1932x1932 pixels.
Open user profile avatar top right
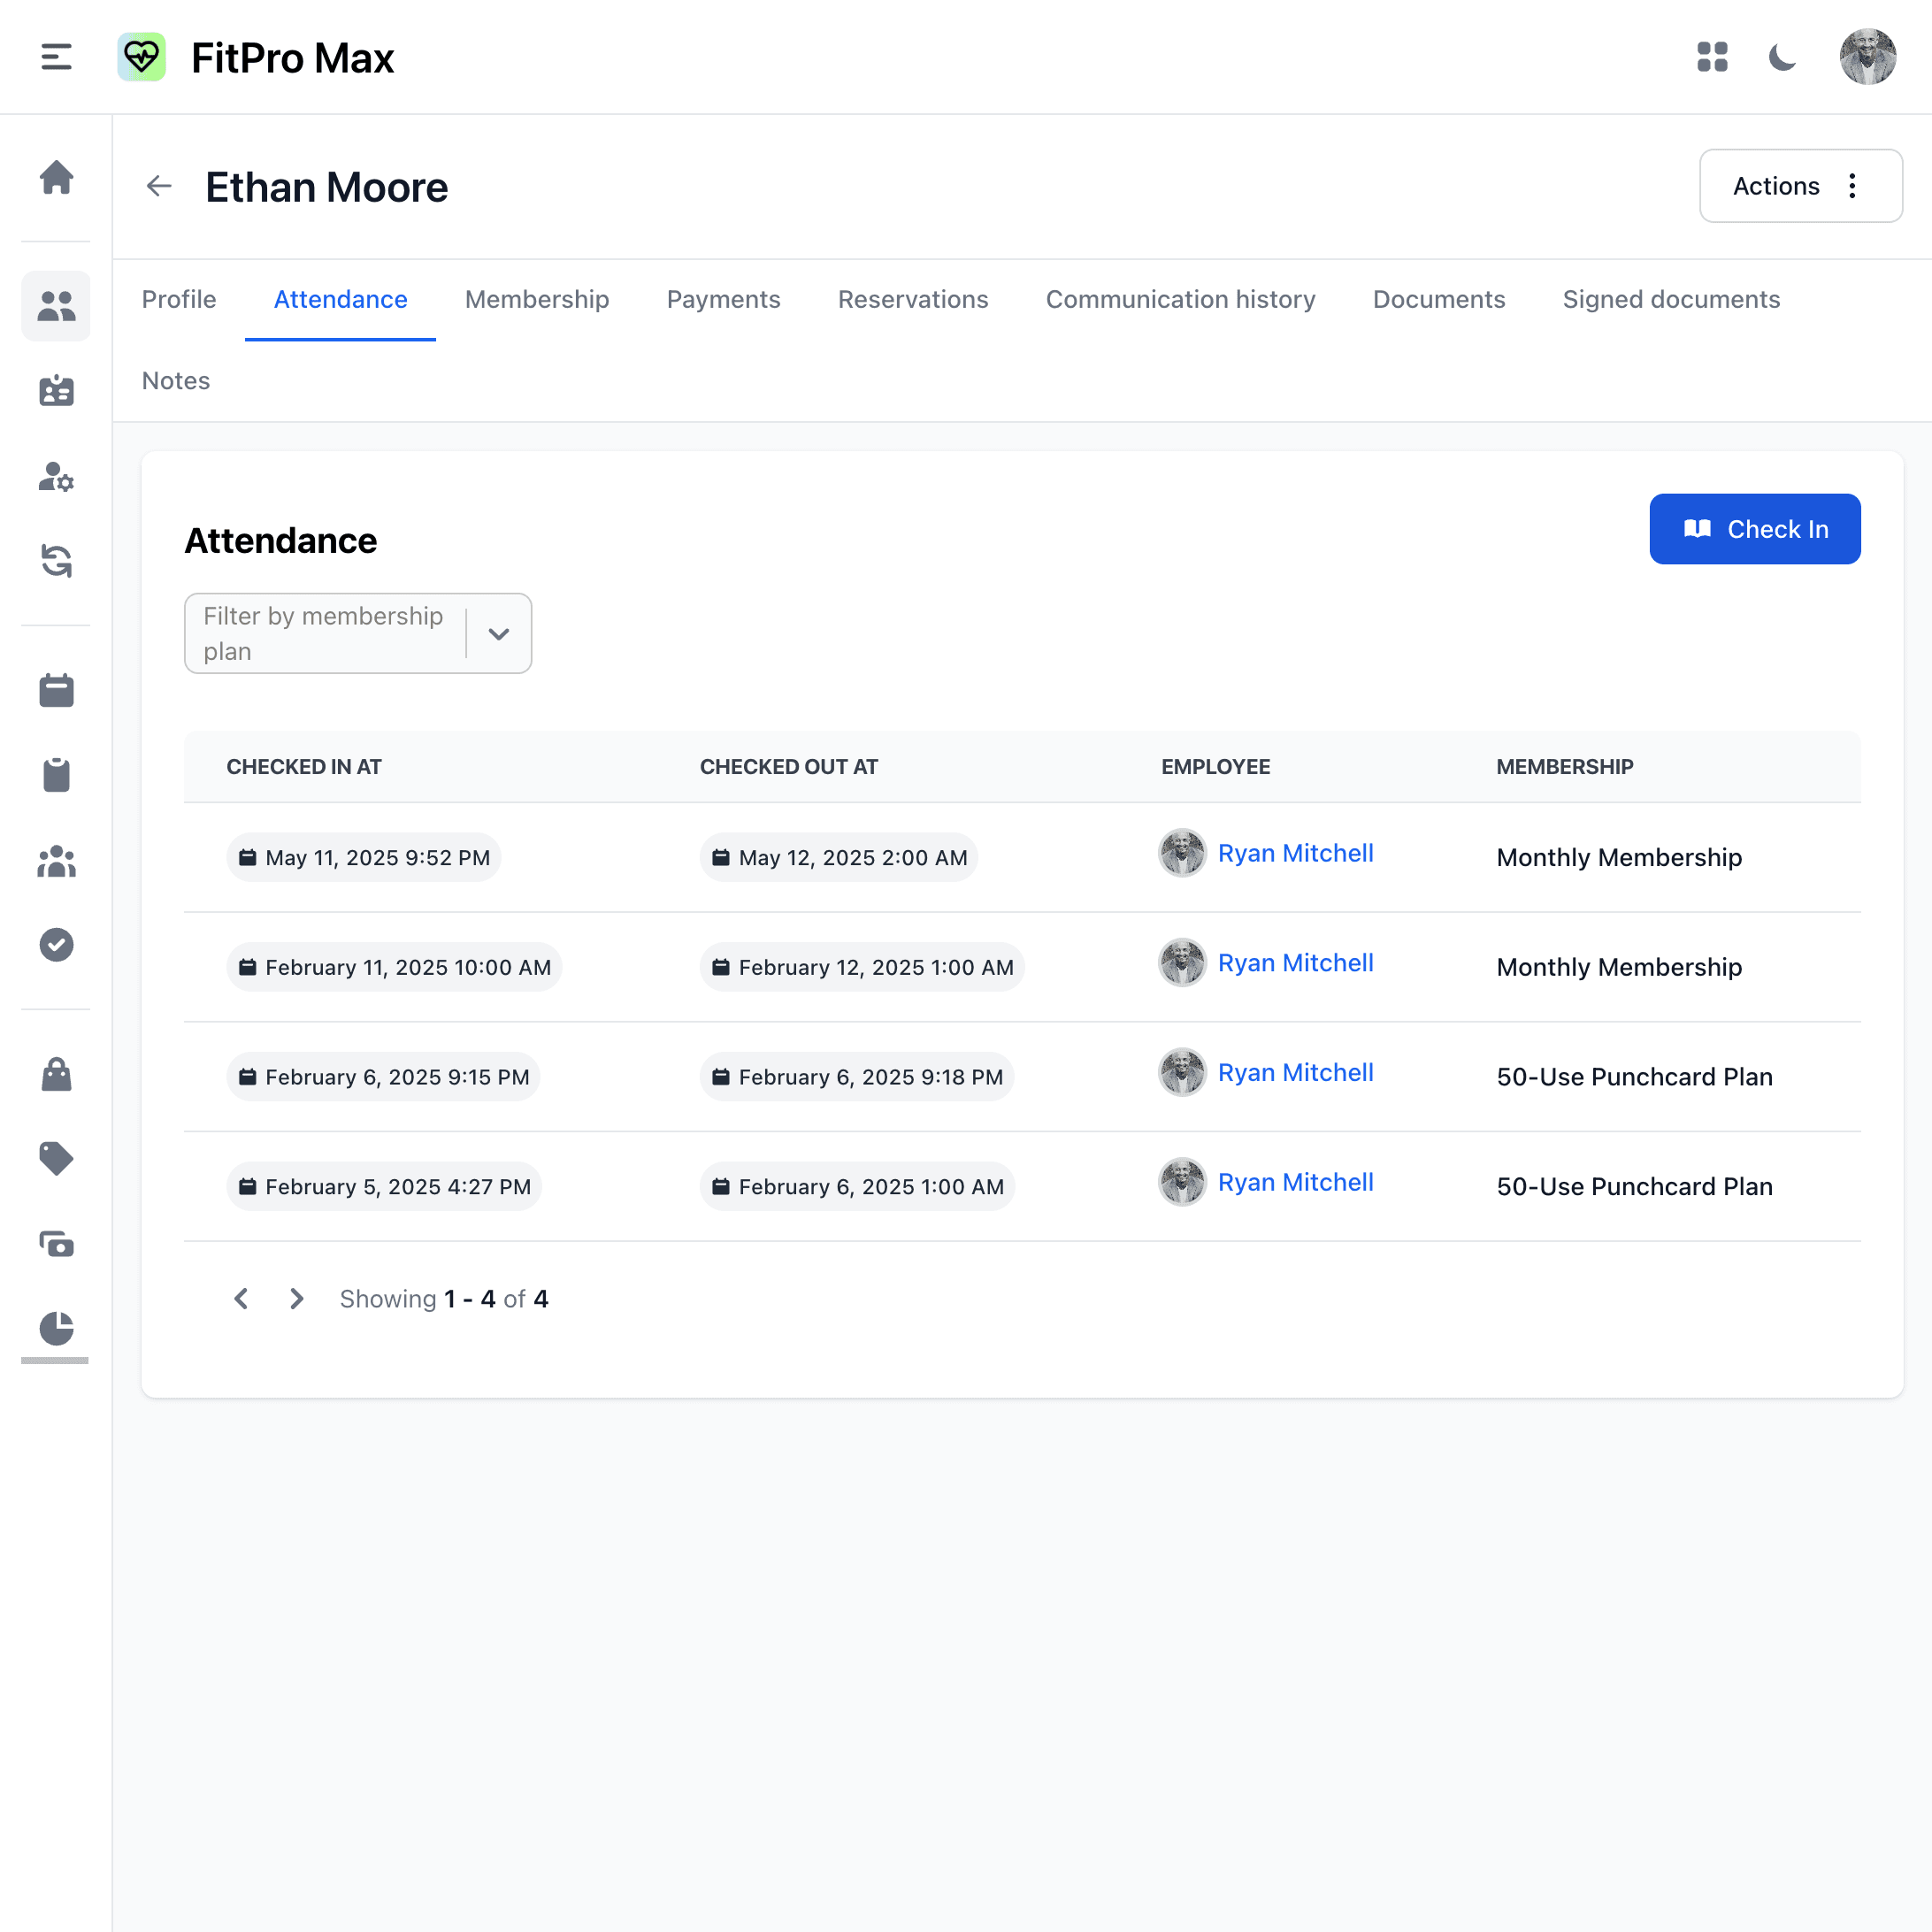1867,57
